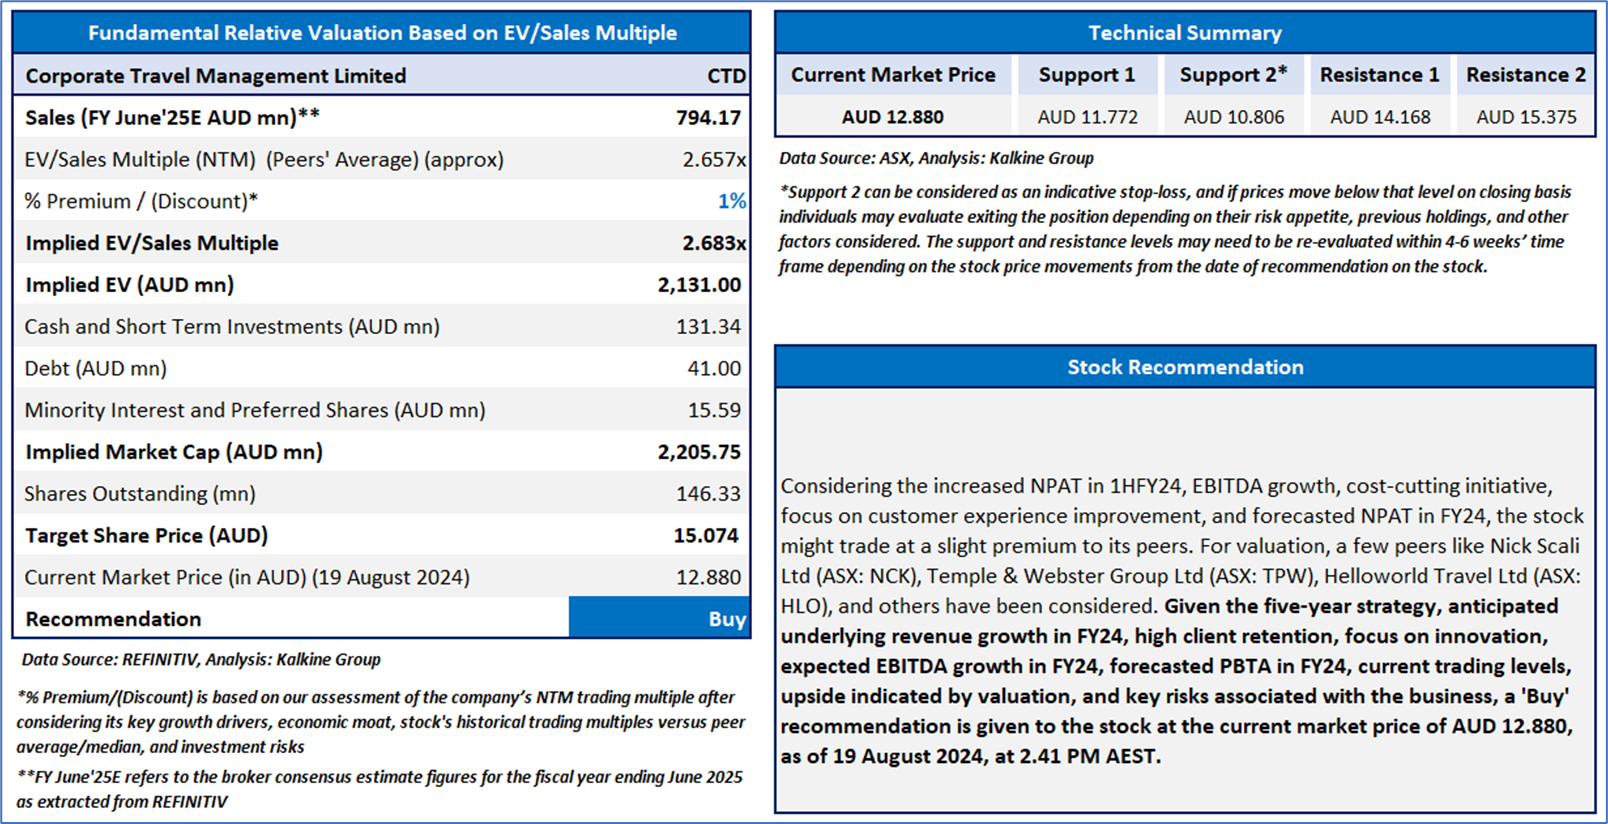Click the blue 'Buy' recommendation cell
This screenshot has width=1608, height=824.
pos(659,618)
